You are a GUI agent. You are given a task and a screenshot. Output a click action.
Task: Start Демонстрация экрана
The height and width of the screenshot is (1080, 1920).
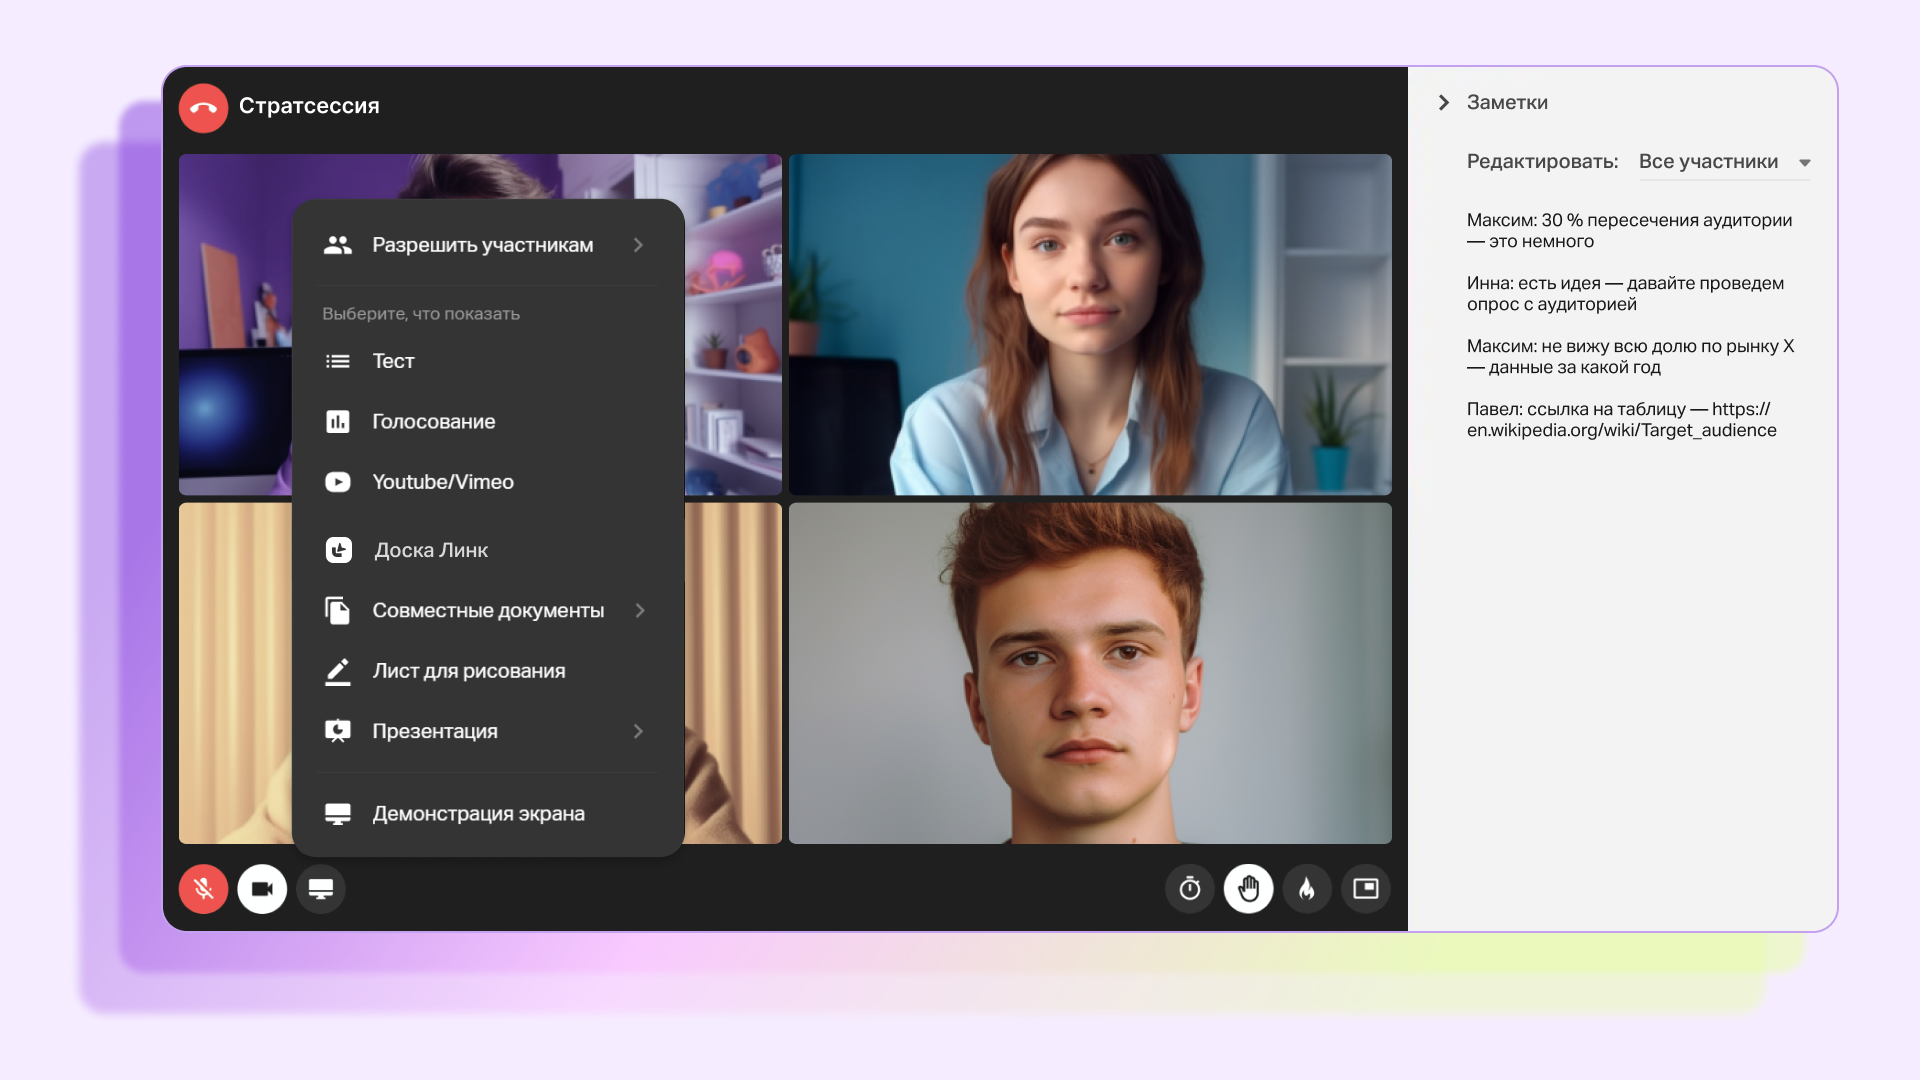click(478, 814)
